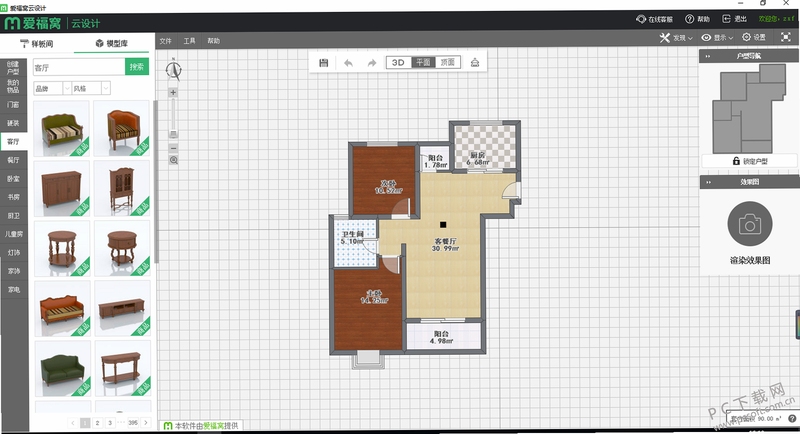Select the orange armchair model
Screen dimensions: 800x434
point(122,128)
